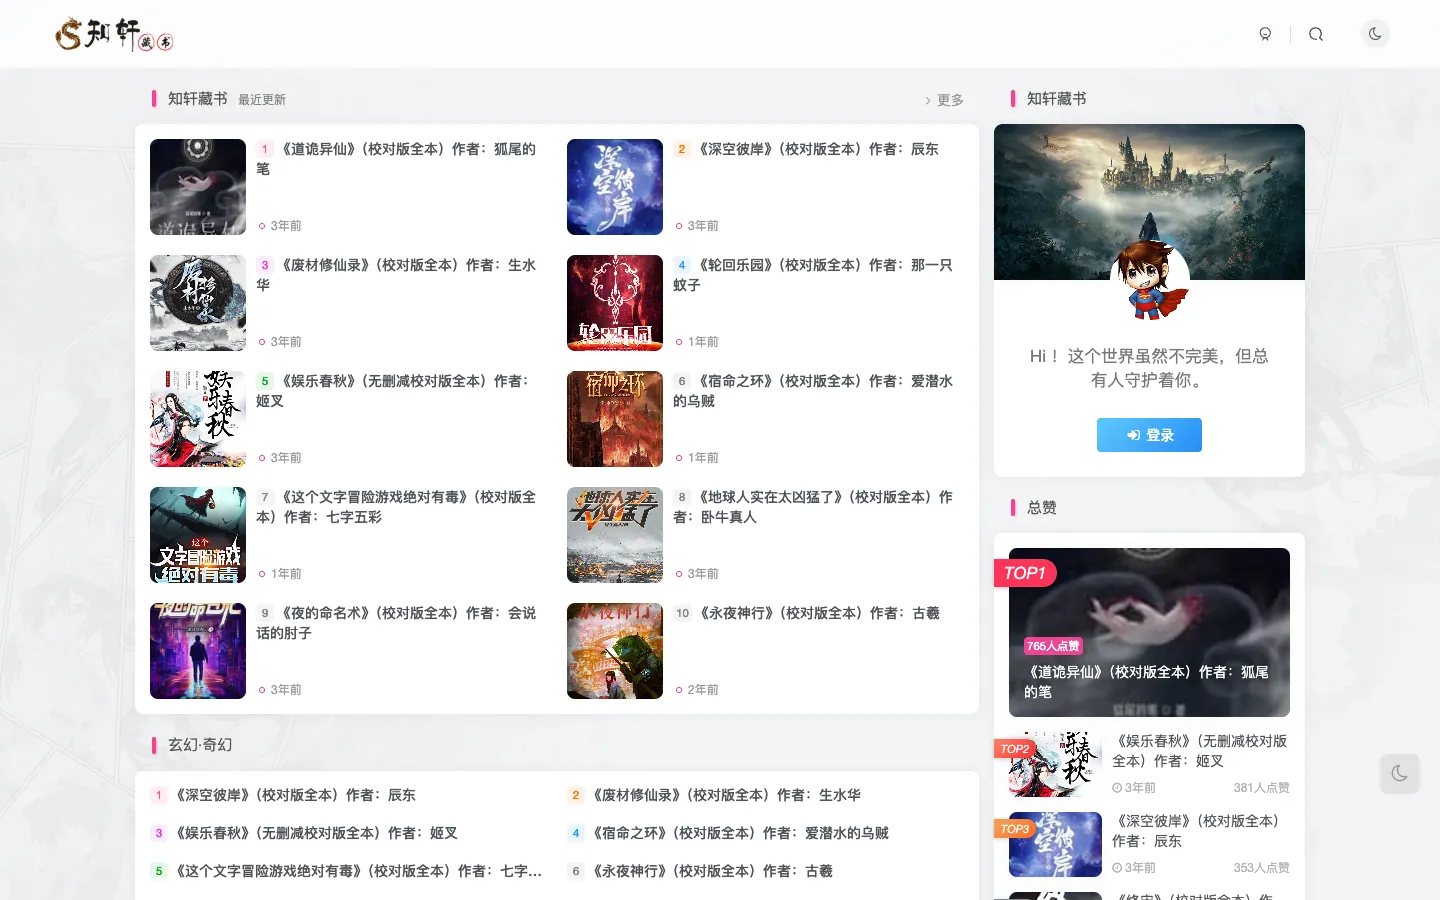This screenshot has height=900, width=1440.
Task: Open TOP1 banner 《道诡异仙》 in 总赞
Action: [x=1149, y=632]
